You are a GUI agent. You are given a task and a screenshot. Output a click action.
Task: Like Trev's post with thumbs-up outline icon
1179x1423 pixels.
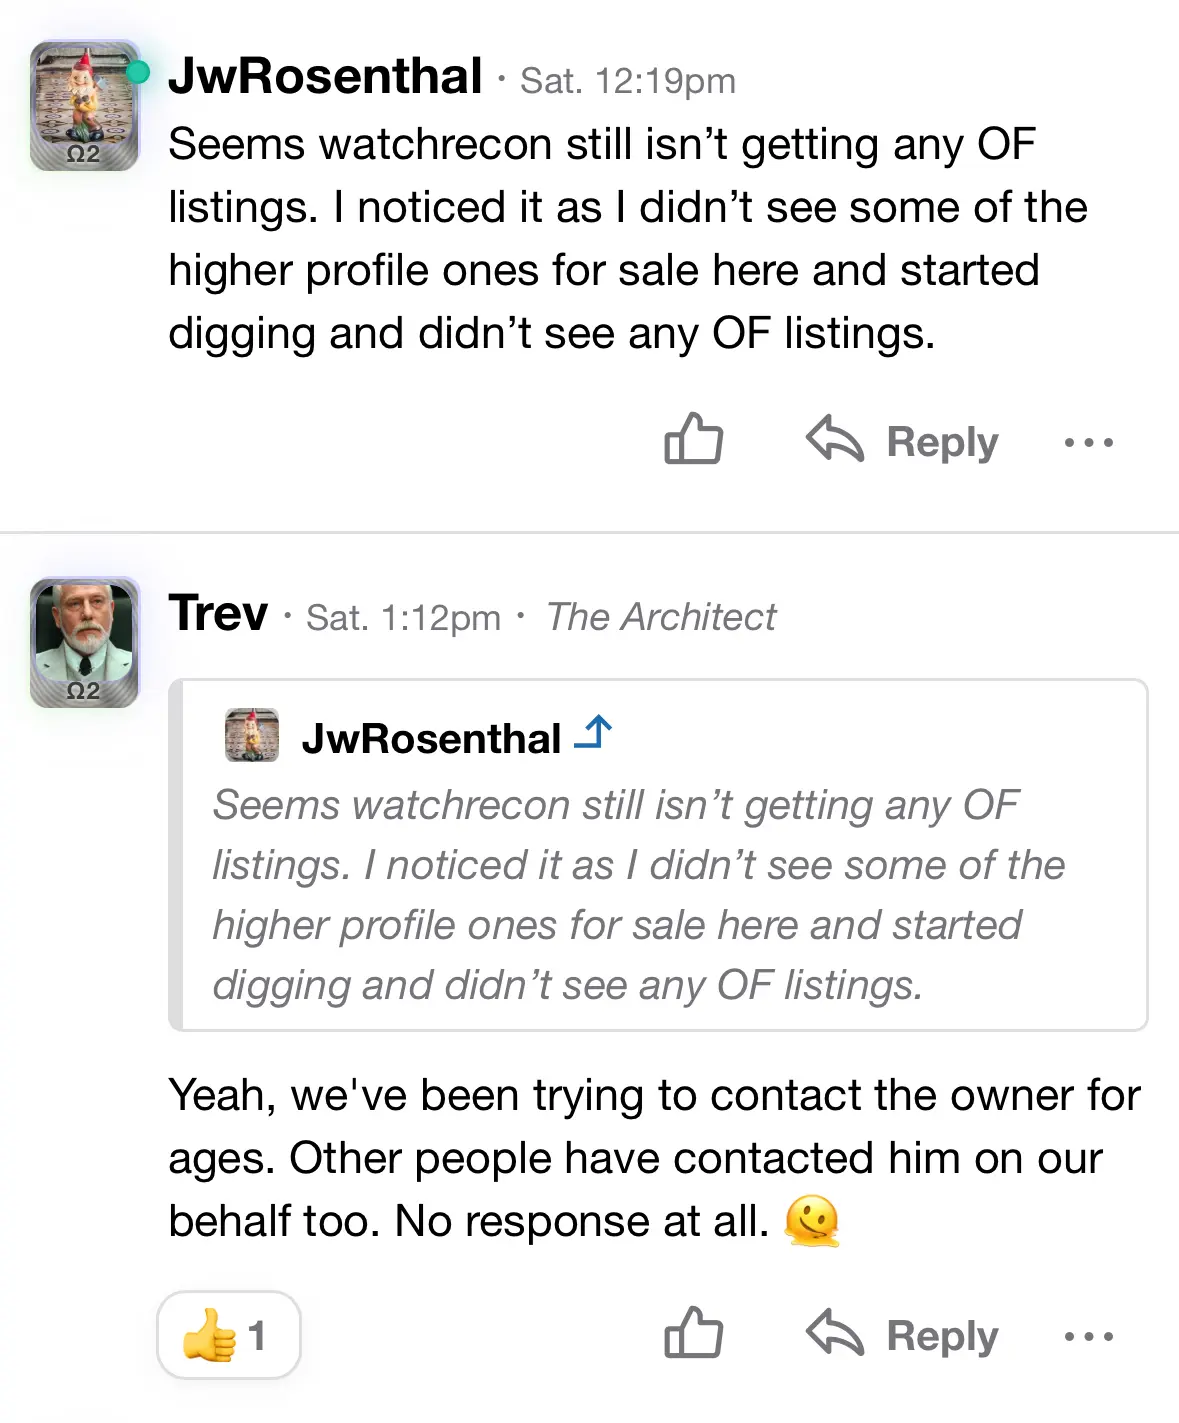point(693,1333)
